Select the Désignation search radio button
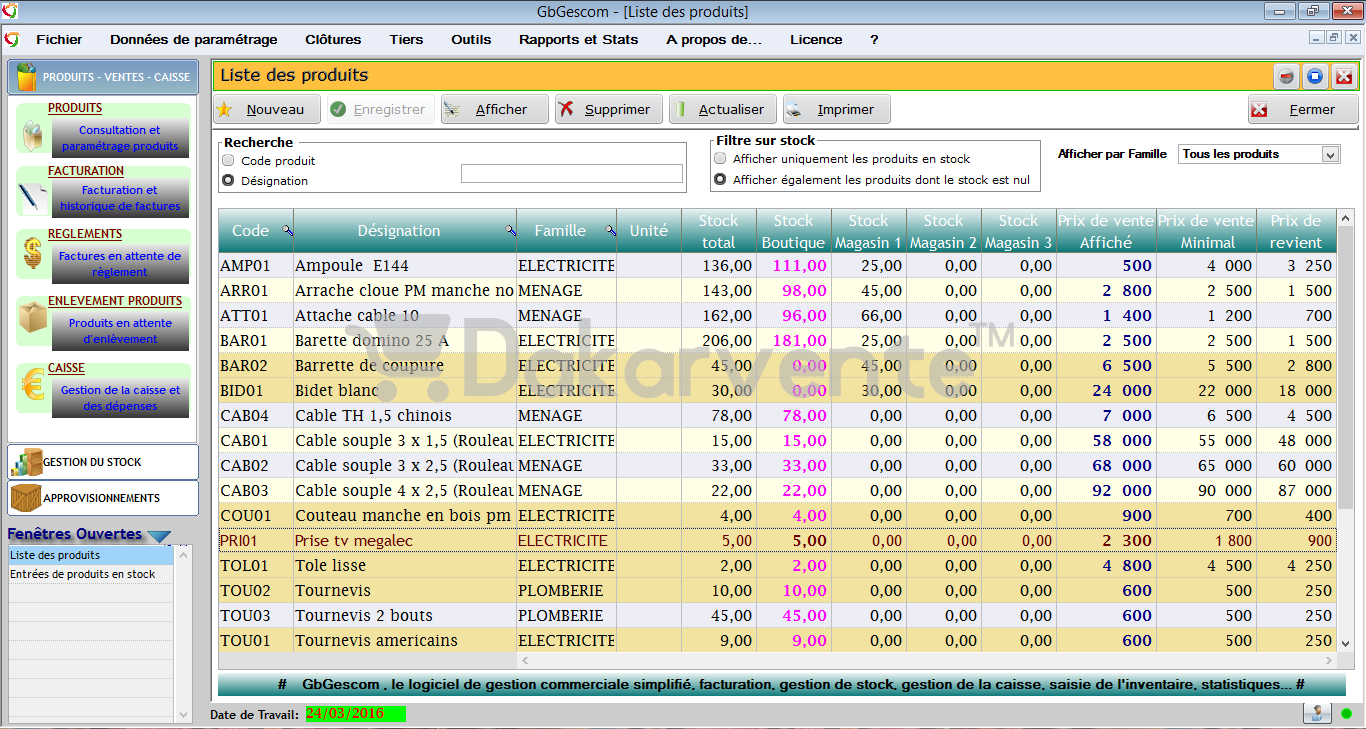Viewport: 1366px width, 729px height. tap(229, 181)
